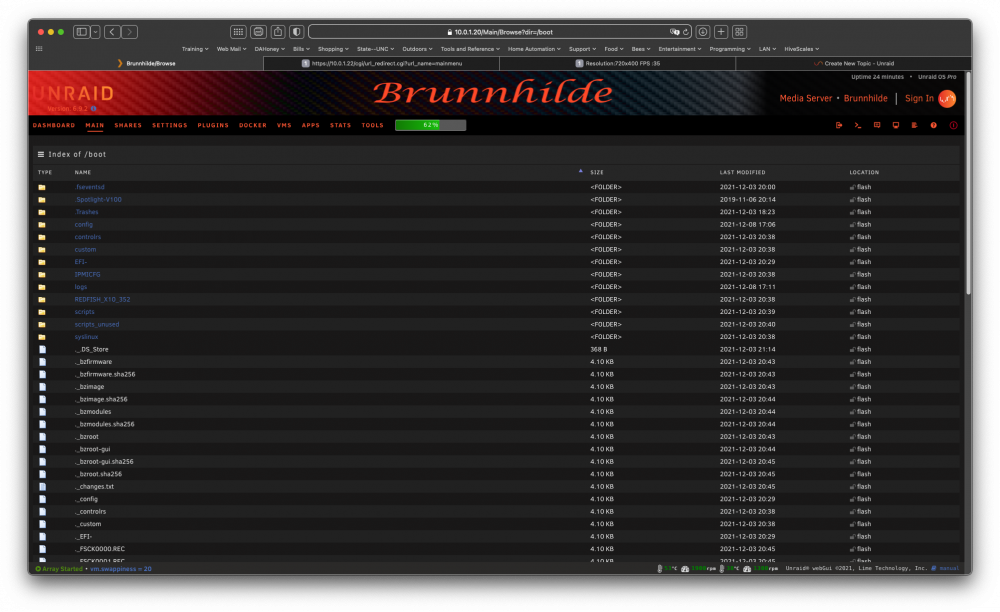This screenshot has height=612, width=1000.
Task: Open the VMs menu item
Action: [284, 126]
